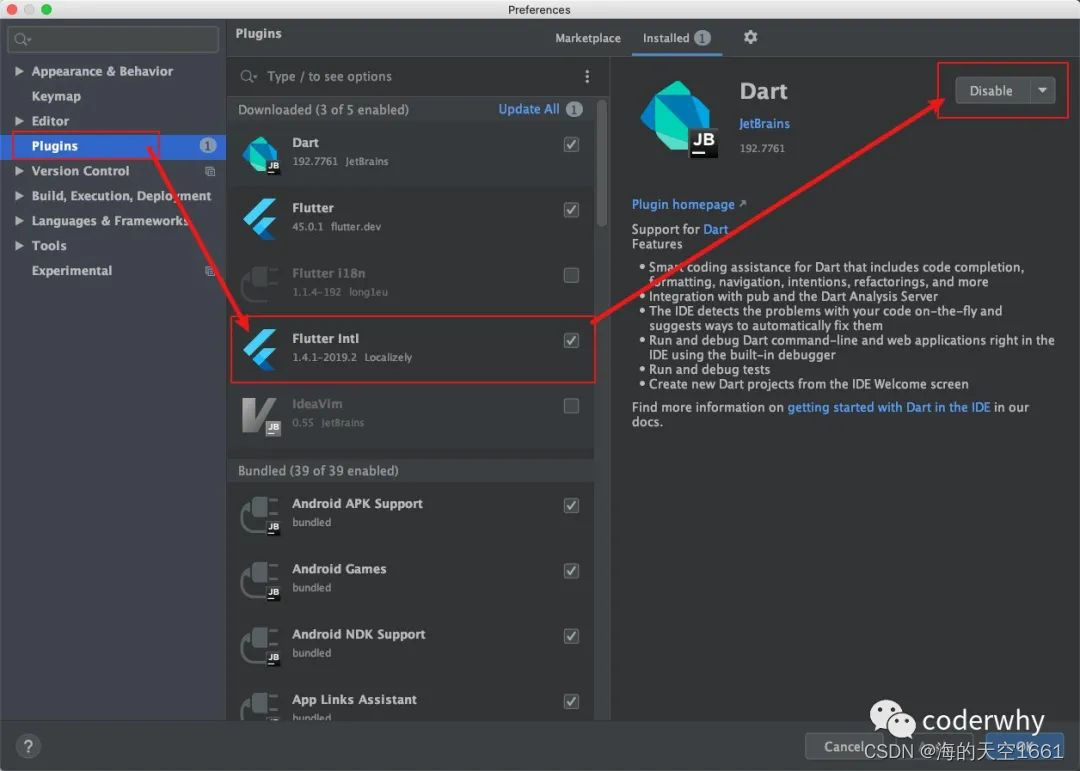Uncheck Android Games plugin checkbox
Screen dimensions: 1080x771
coord(571,570)
